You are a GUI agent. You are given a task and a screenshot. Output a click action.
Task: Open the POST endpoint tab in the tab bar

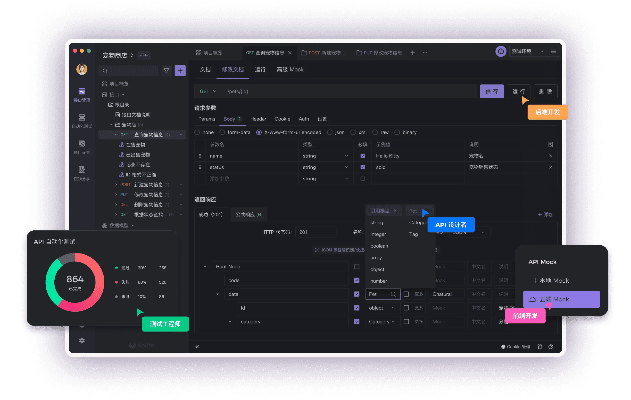[x=324, y=53]
